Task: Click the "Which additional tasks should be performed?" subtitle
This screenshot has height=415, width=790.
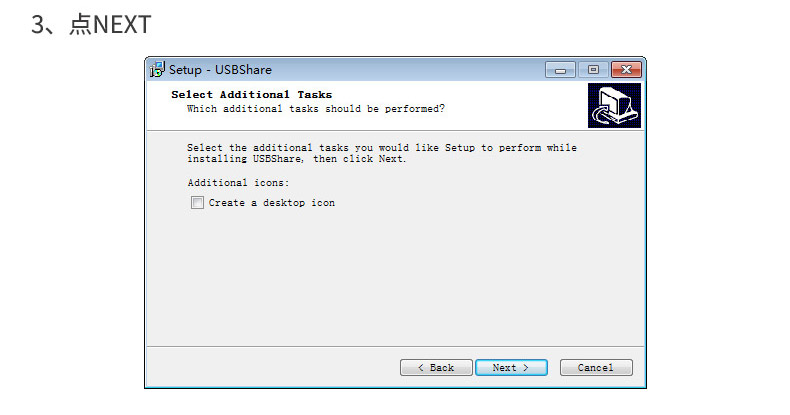Action: pyautogui.click(x=316, y=109)
